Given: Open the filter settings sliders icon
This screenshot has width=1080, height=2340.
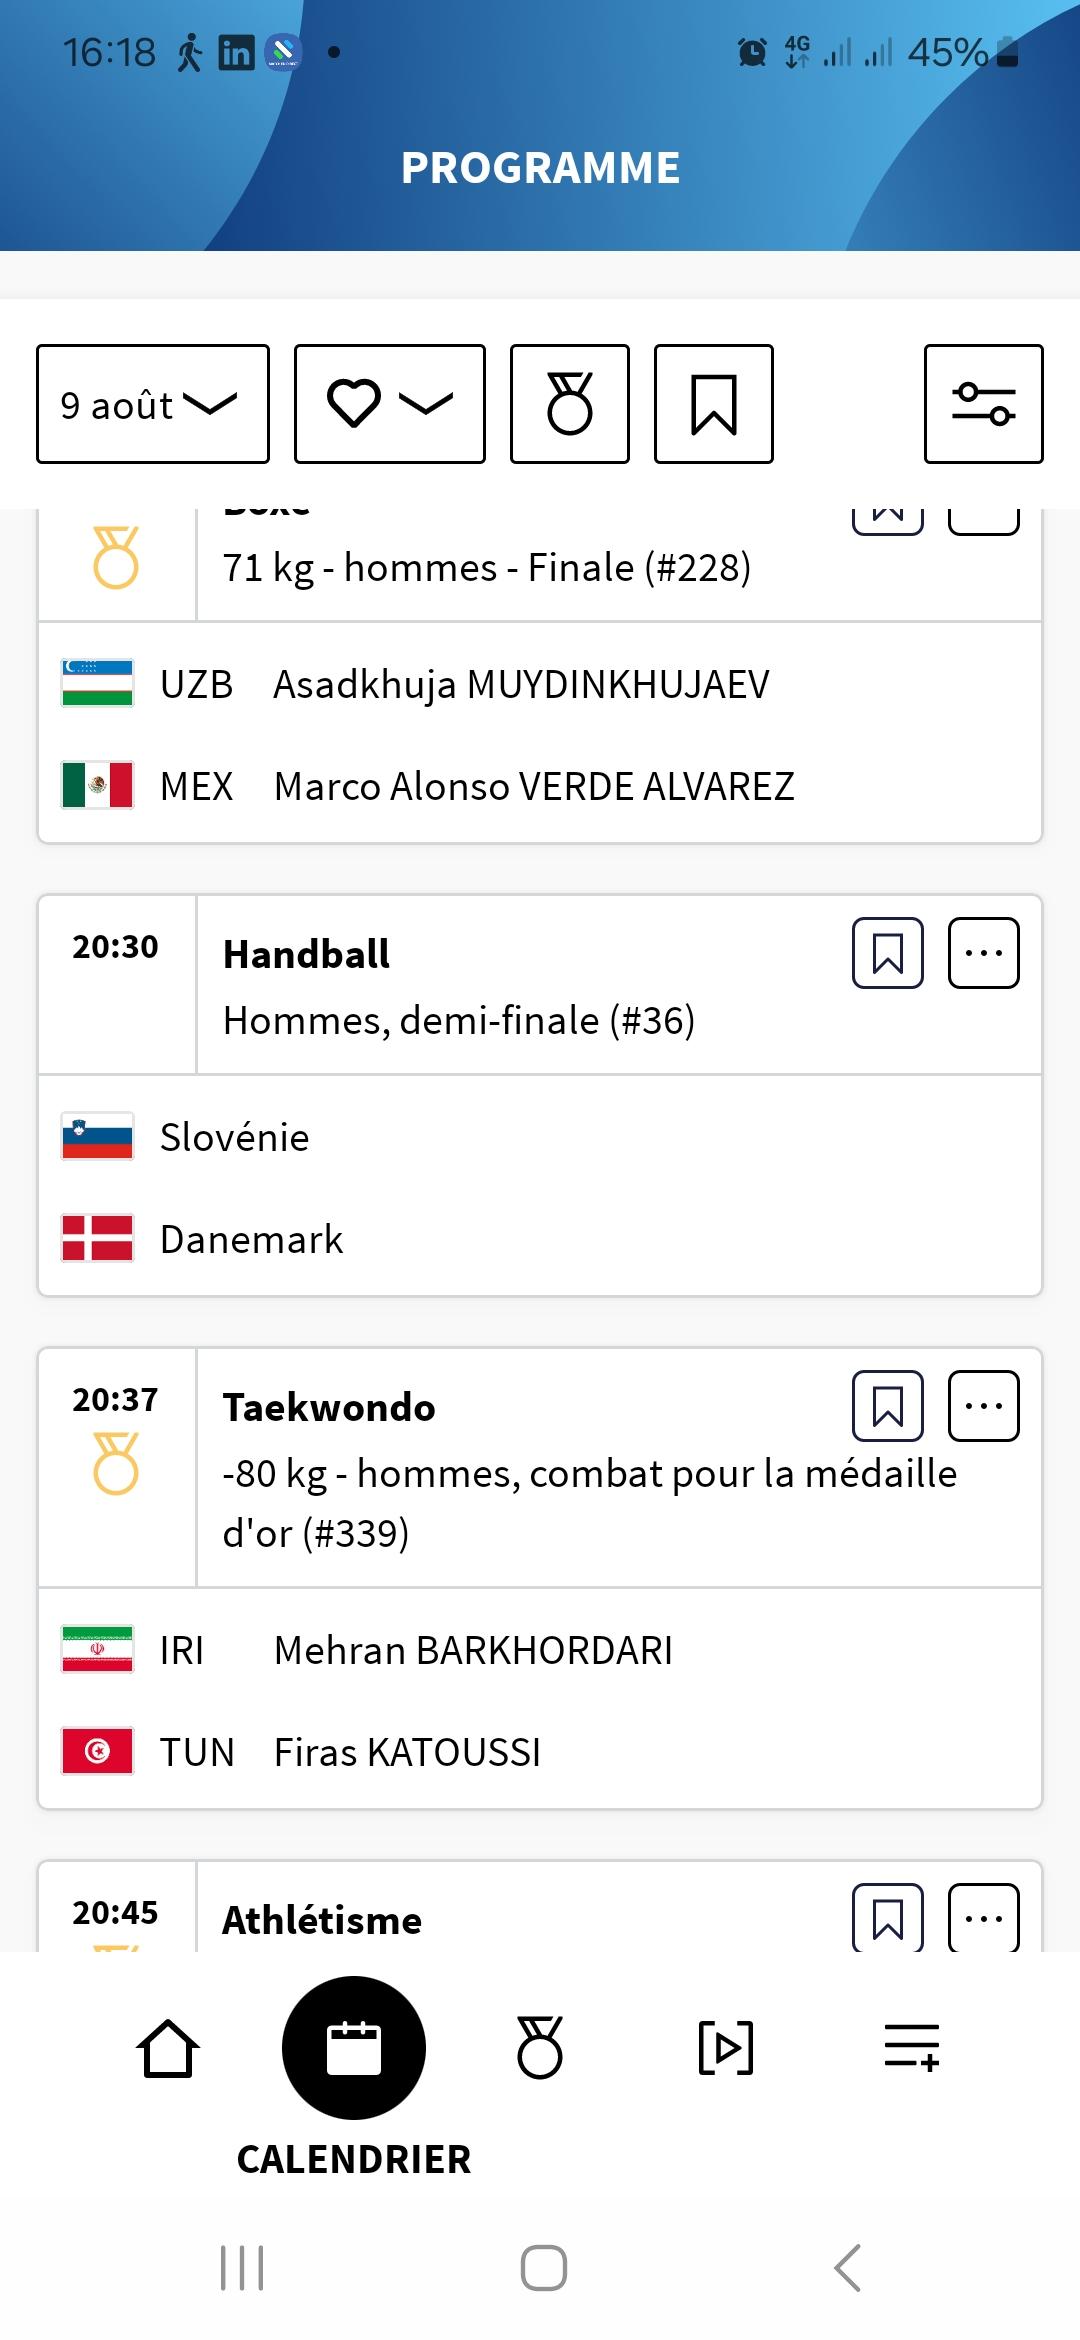Looking at the screenshot, I should [984, 404].
